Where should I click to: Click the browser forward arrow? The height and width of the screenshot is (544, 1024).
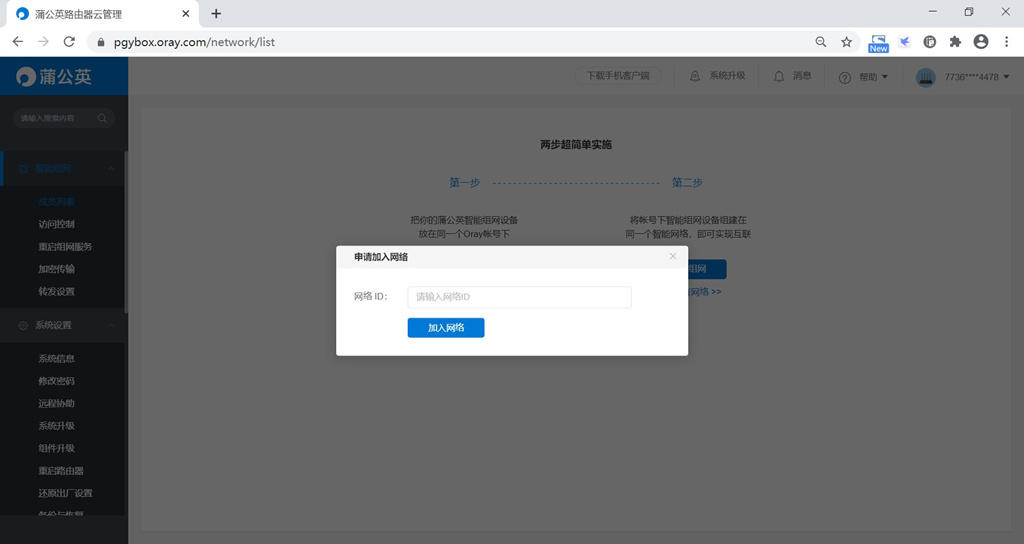tap(43, 42)
